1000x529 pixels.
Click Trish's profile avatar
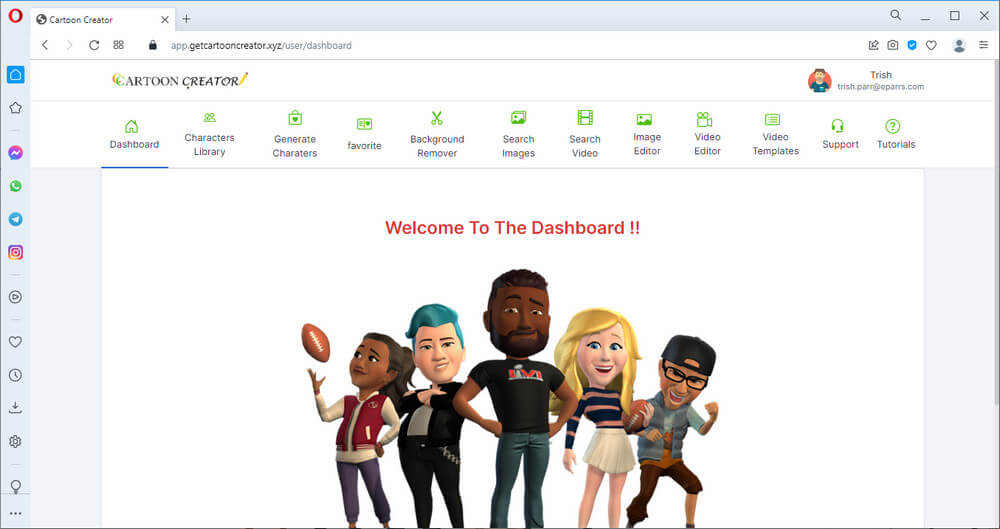point(820,81)
